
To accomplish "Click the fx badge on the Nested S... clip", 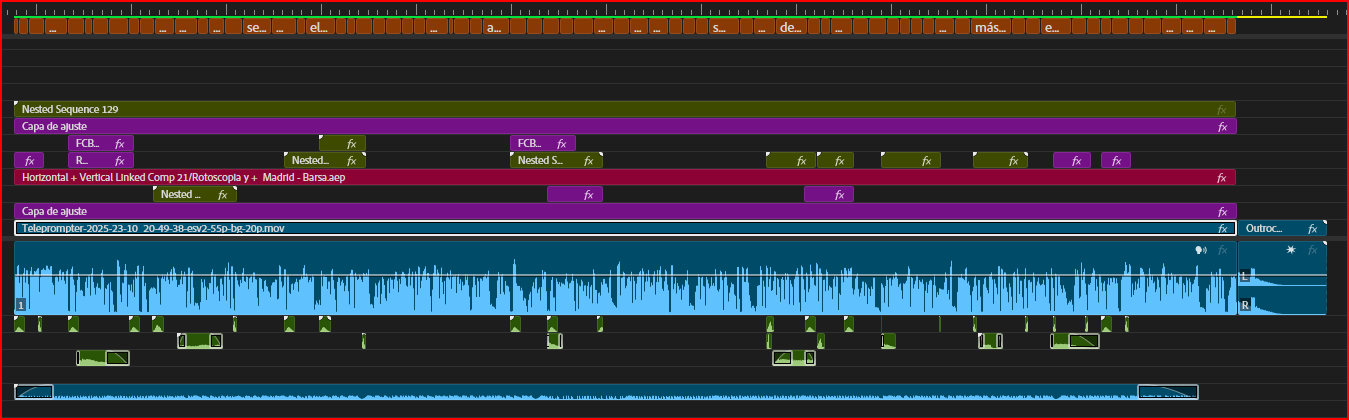I will pos(590,160).
